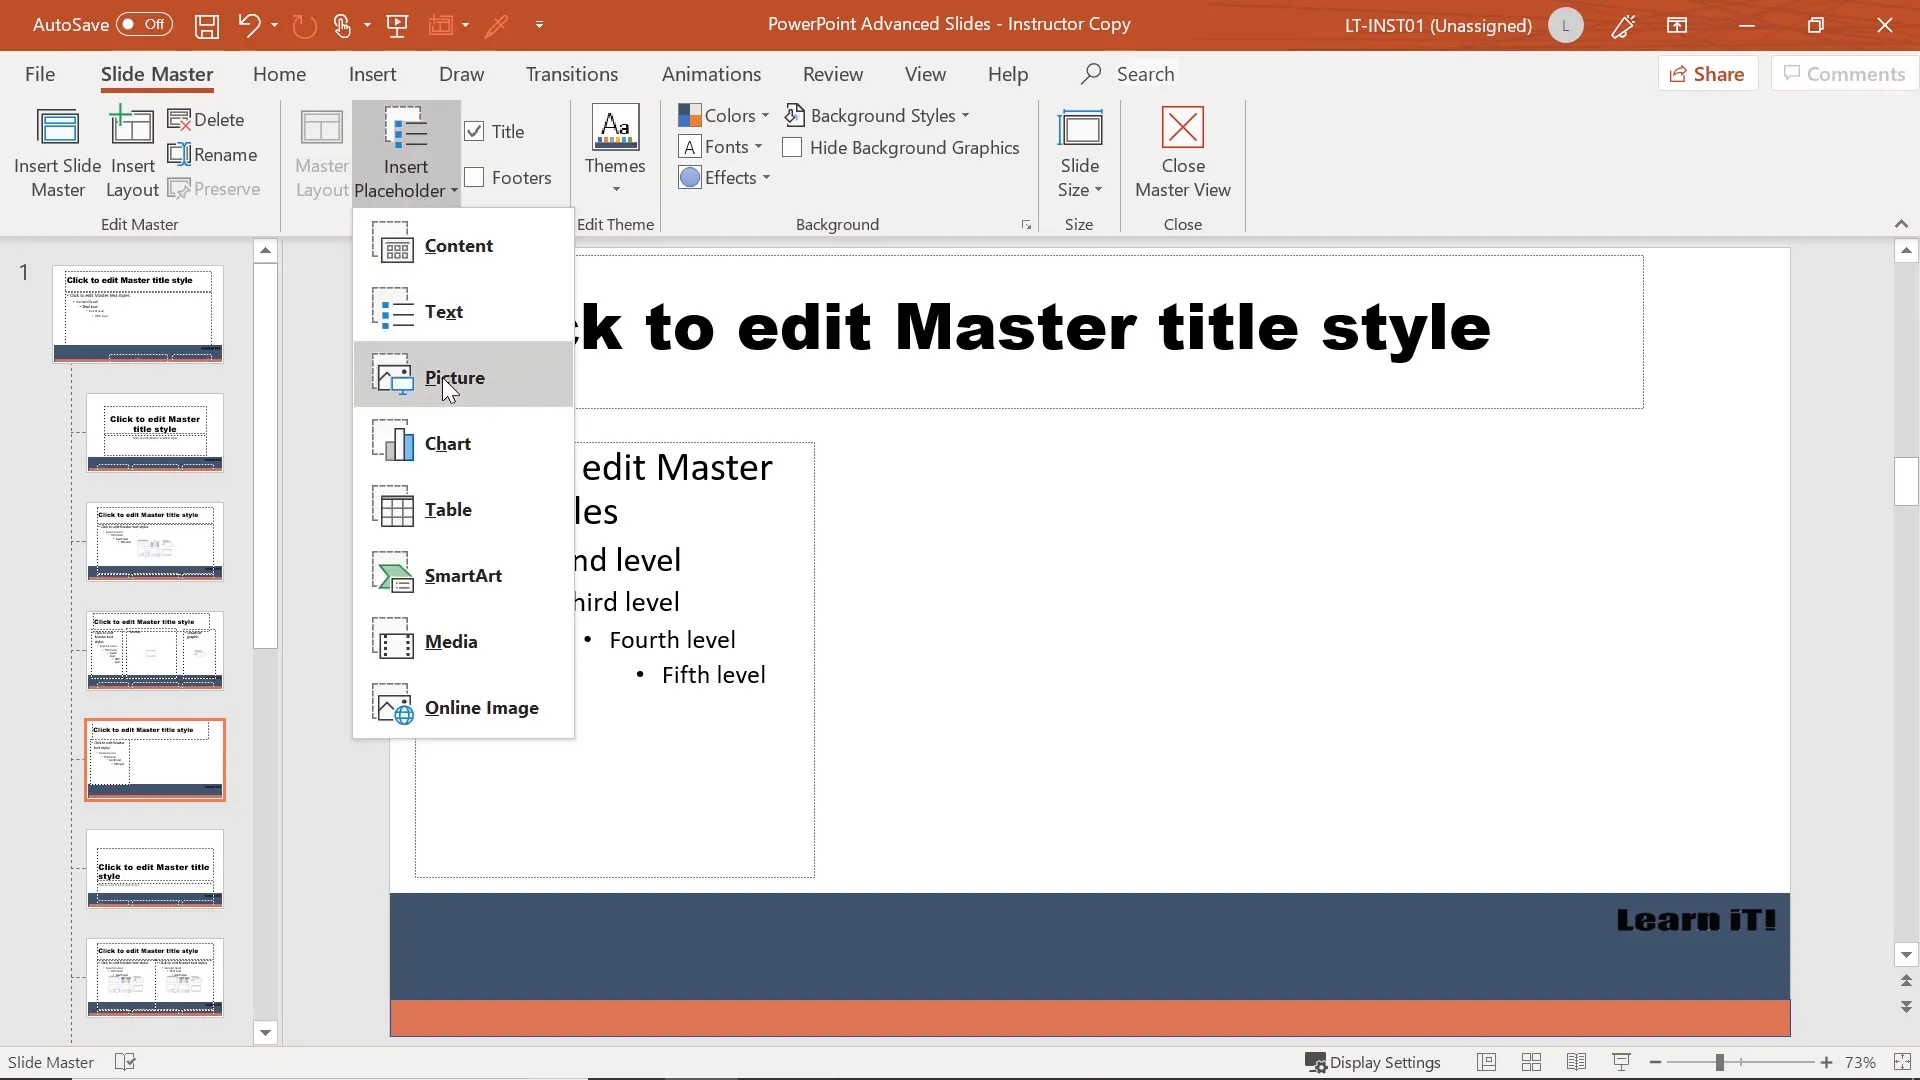
Task: Check the Footers checkbox
Action: pyautogui.click(x=475, y=177)
